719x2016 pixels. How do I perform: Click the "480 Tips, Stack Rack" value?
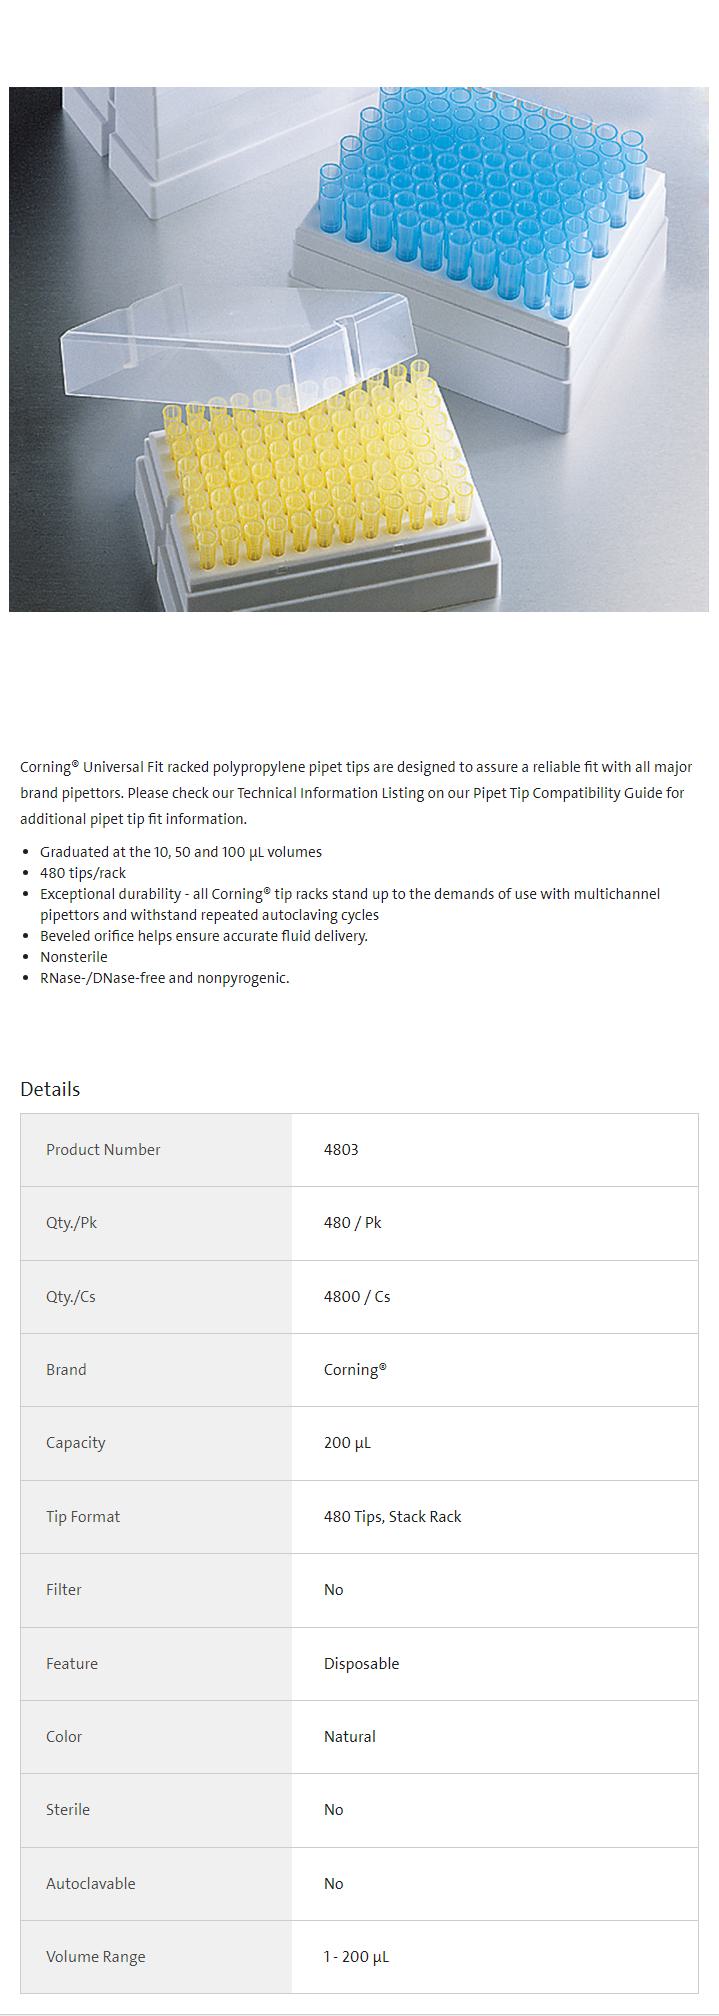point(392,1517)
